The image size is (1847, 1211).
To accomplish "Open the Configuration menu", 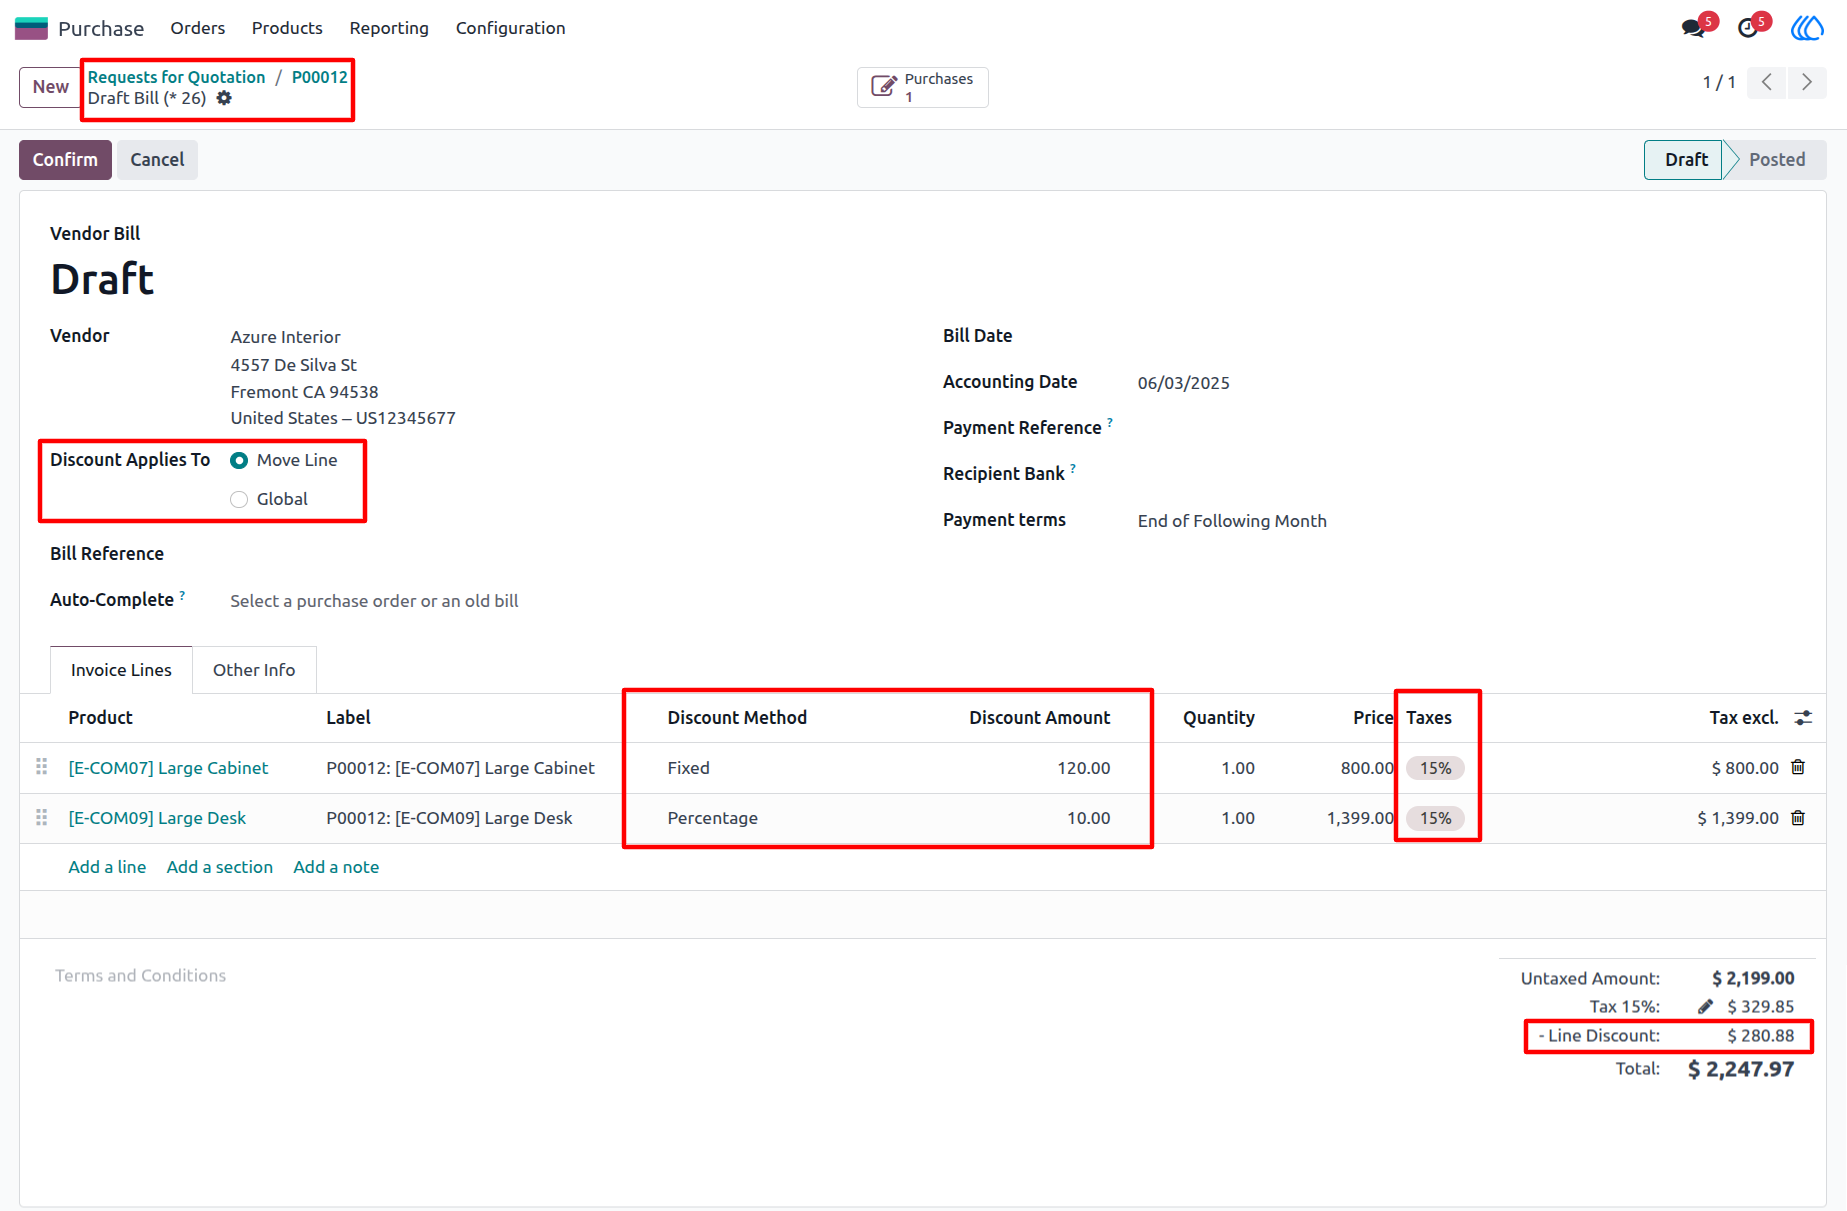I will pos(511,28).
